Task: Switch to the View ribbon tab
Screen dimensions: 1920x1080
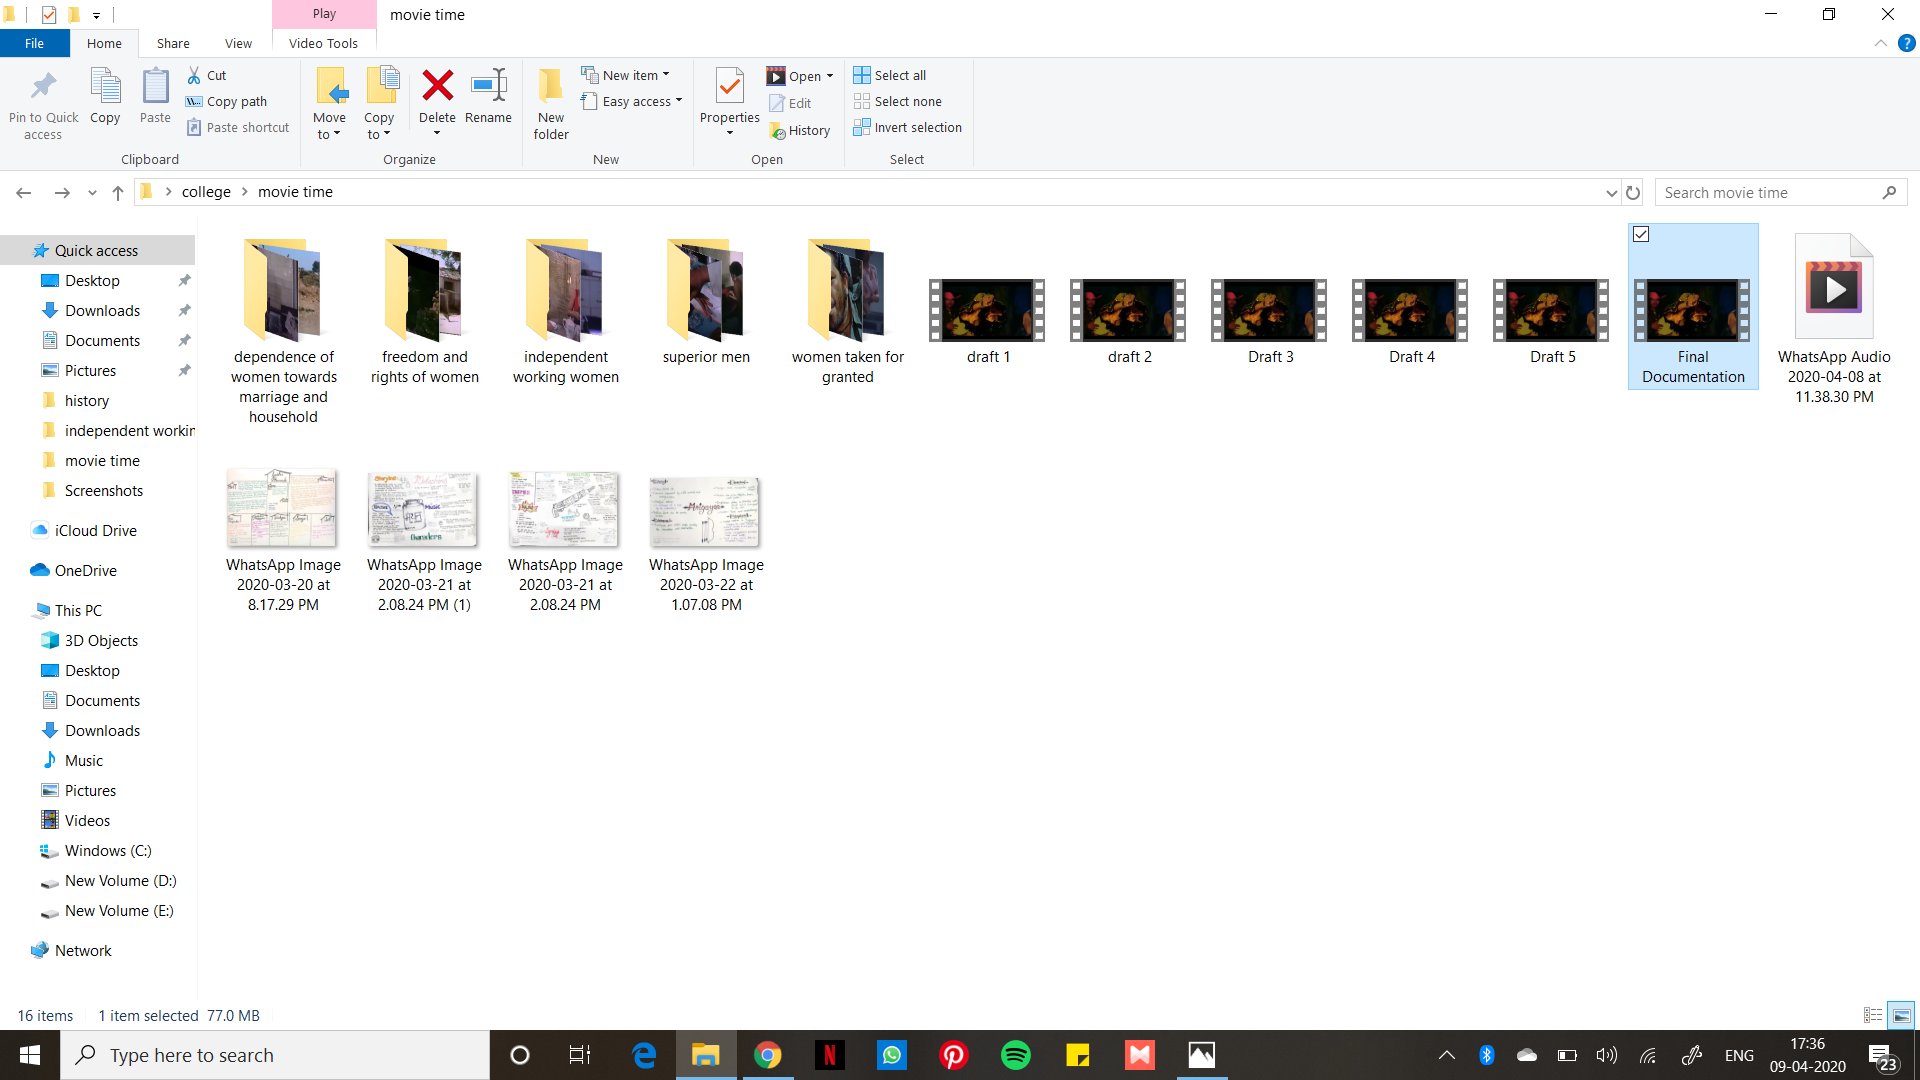Action: click(238, 43)
